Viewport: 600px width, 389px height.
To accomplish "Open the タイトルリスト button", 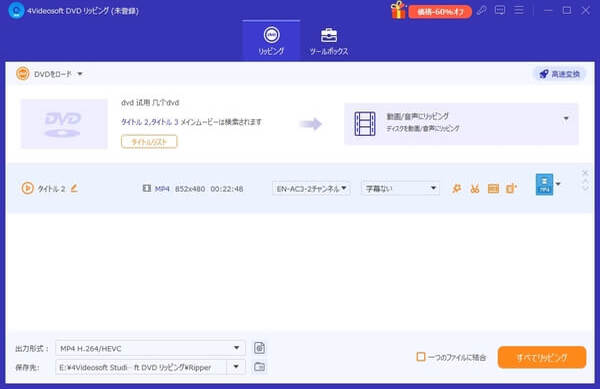I will coord(149,142).
